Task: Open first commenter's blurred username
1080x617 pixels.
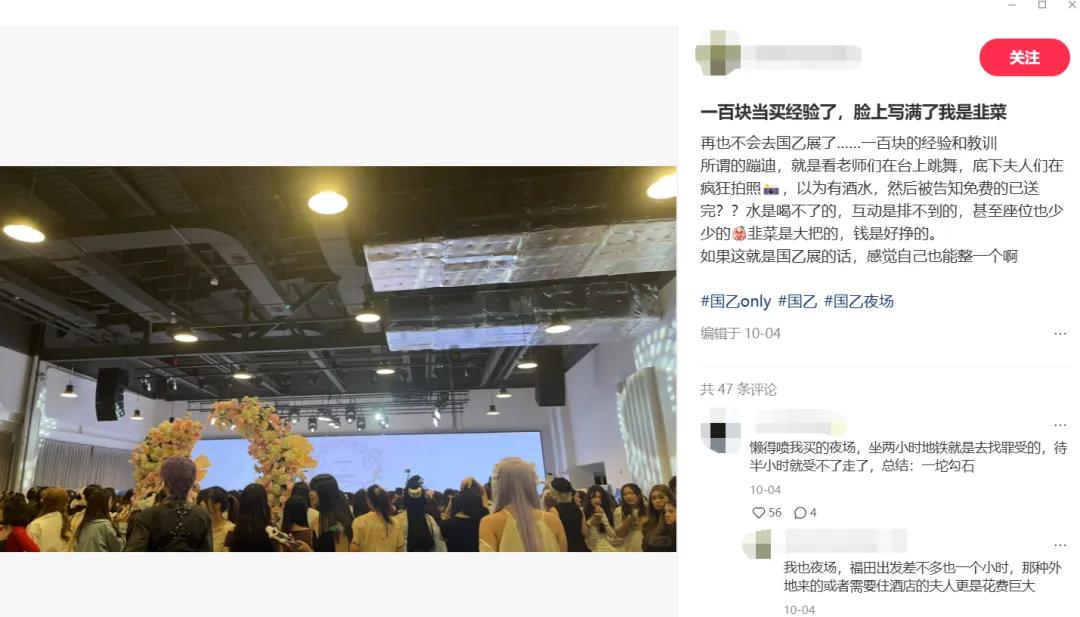Action: coord(798,422)
